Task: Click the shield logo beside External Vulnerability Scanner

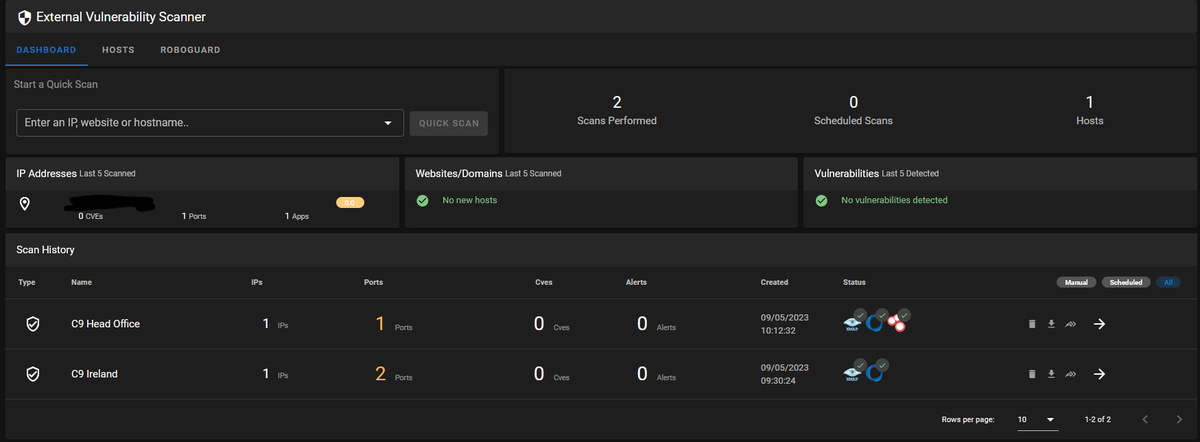Action: click(x=25, y=17)
